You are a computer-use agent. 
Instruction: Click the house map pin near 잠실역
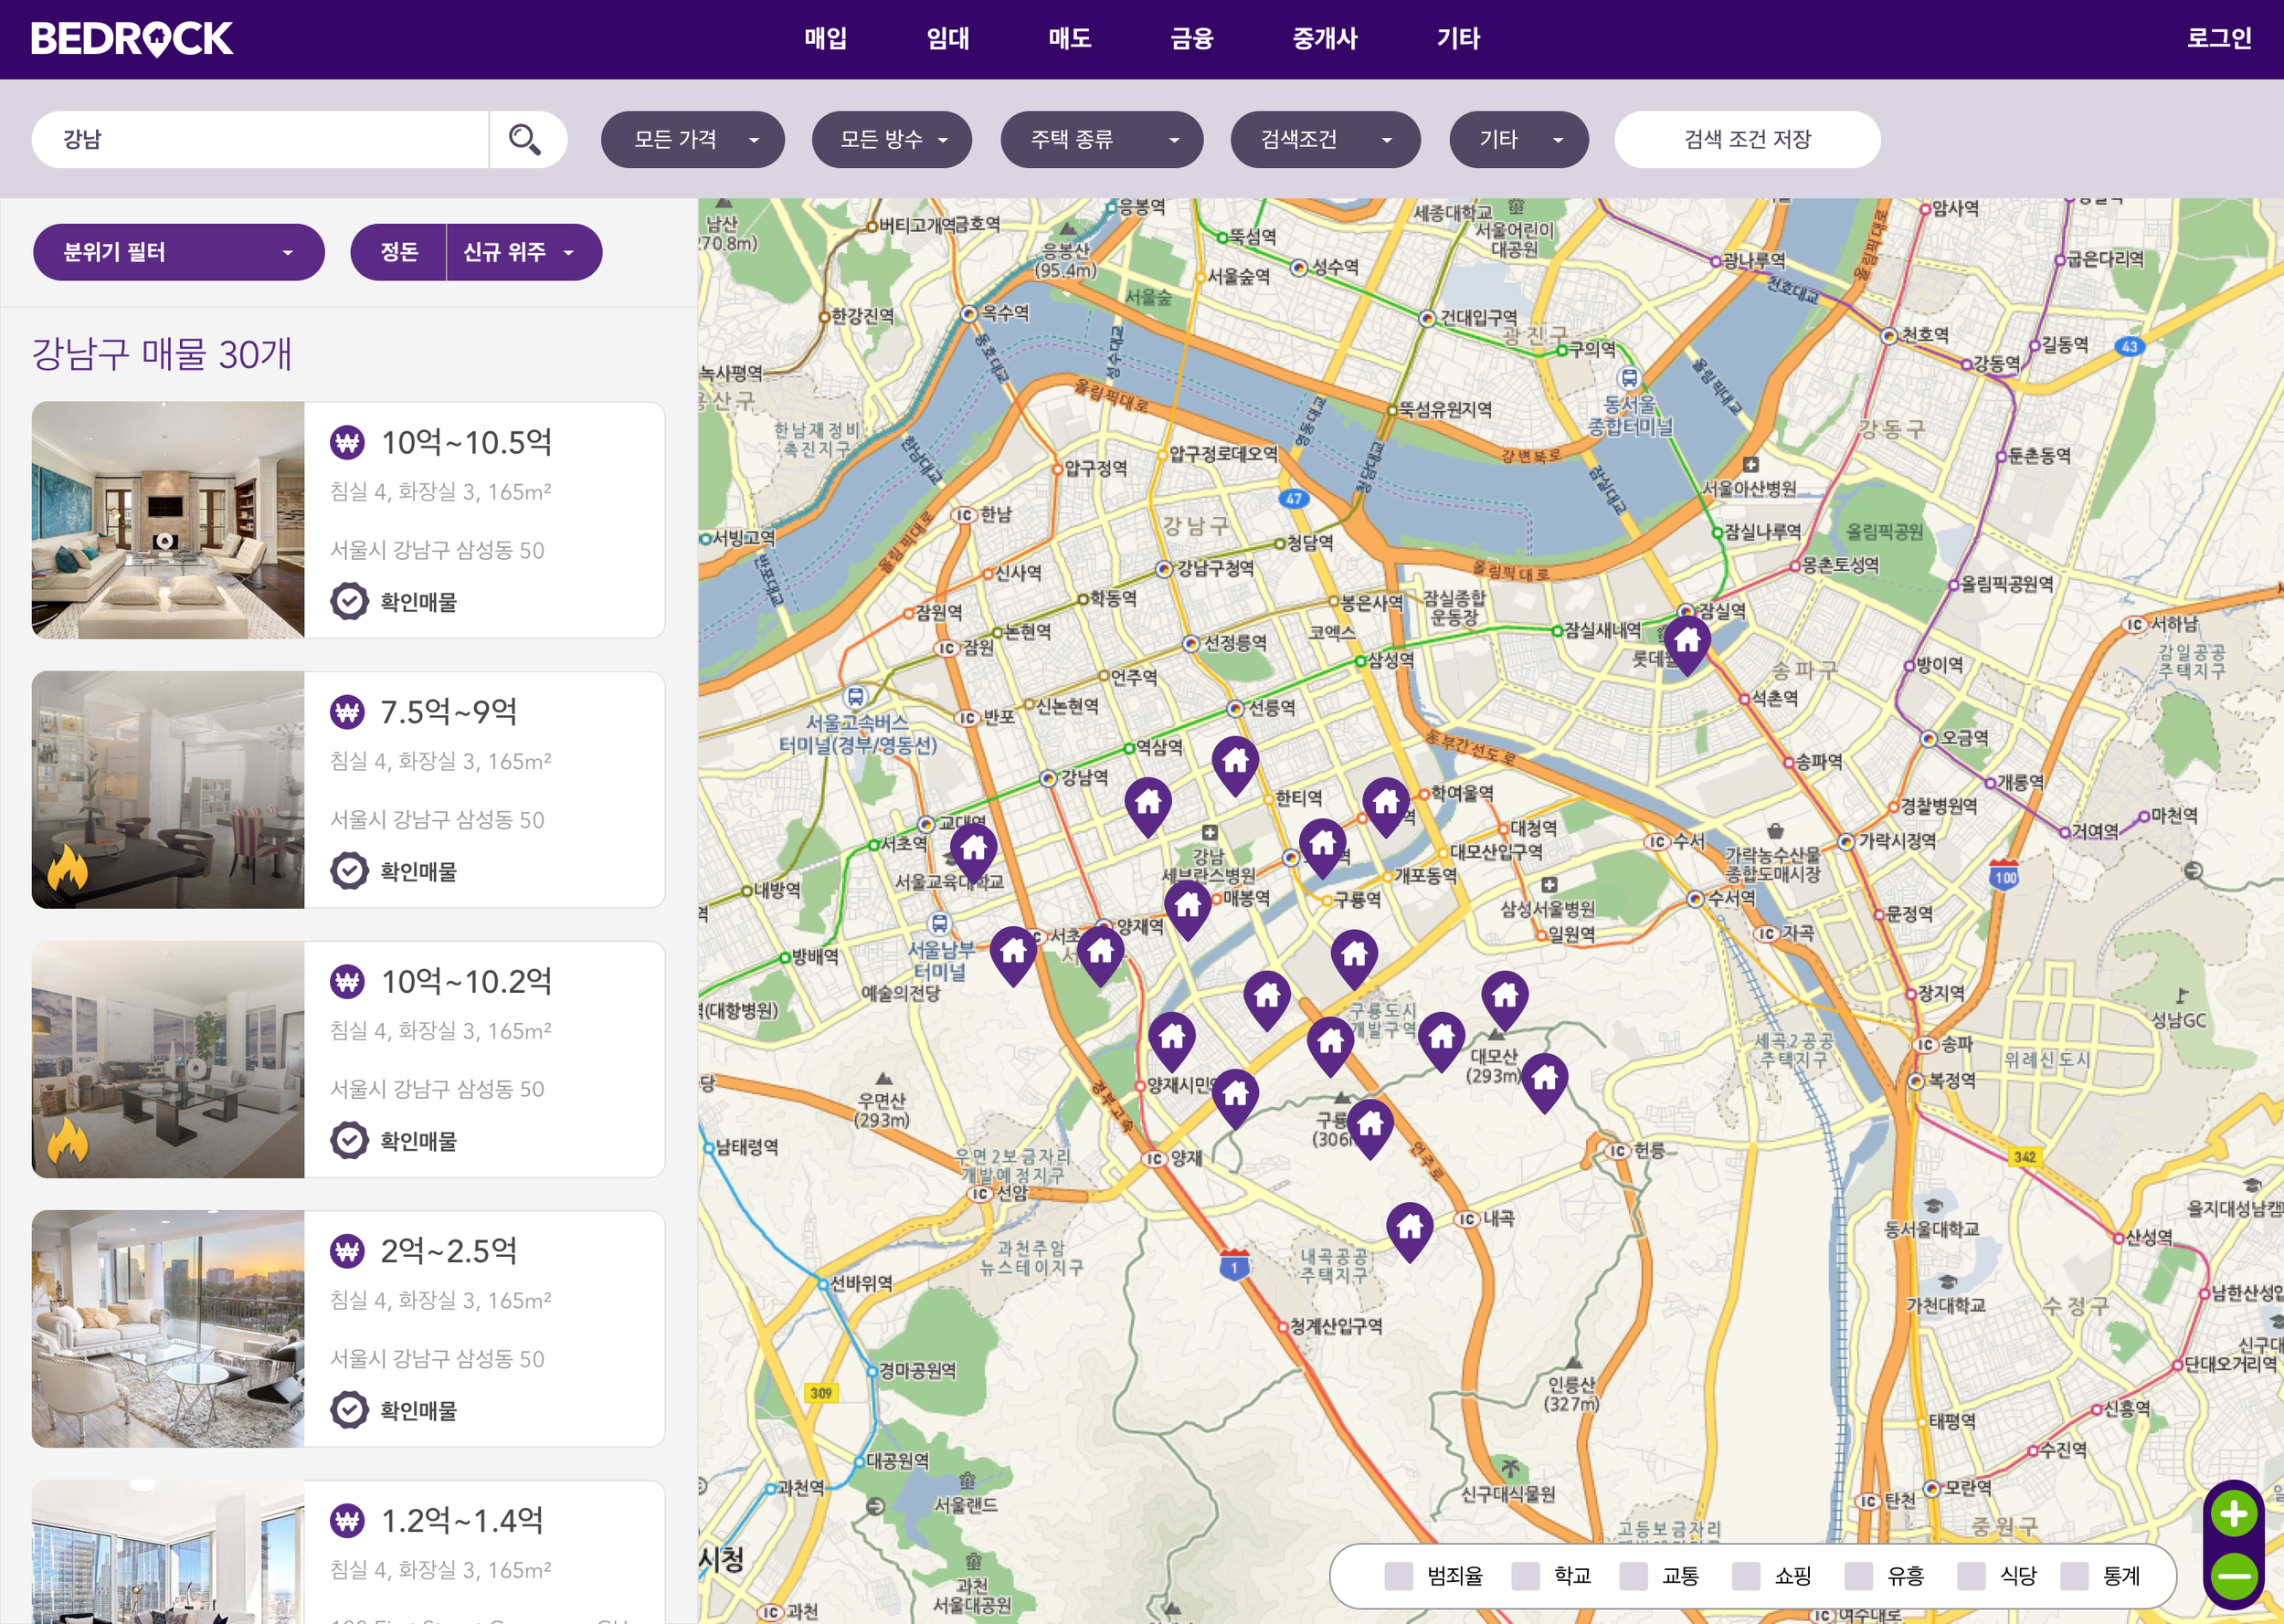coord(1687,642)
